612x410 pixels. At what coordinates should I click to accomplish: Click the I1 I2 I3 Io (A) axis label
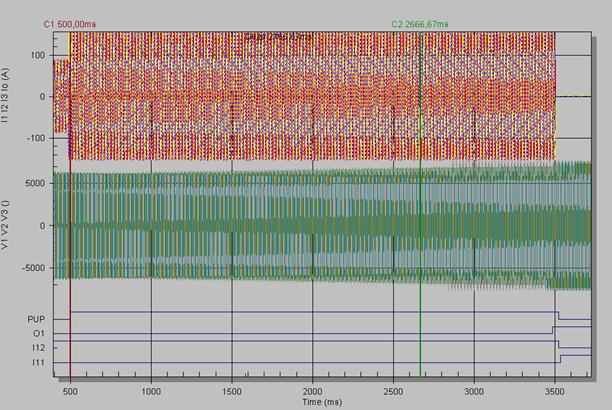(5, 96)
